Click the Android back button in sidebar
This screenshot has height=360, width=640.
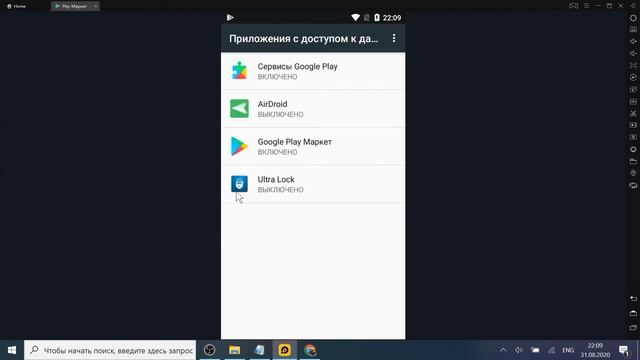633,299
